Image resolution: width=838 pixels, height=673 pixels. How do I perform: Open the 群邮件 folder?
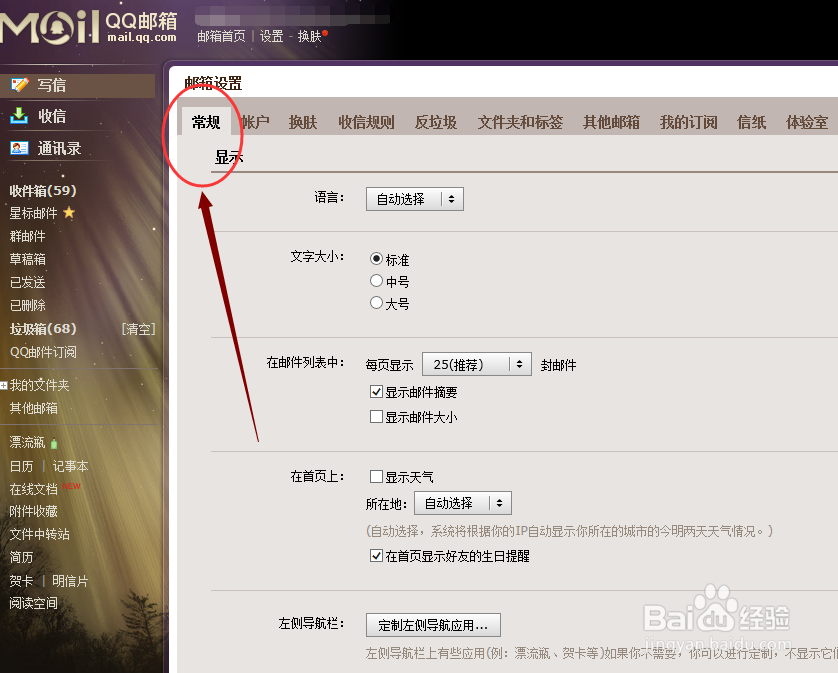tap(27, 236)
